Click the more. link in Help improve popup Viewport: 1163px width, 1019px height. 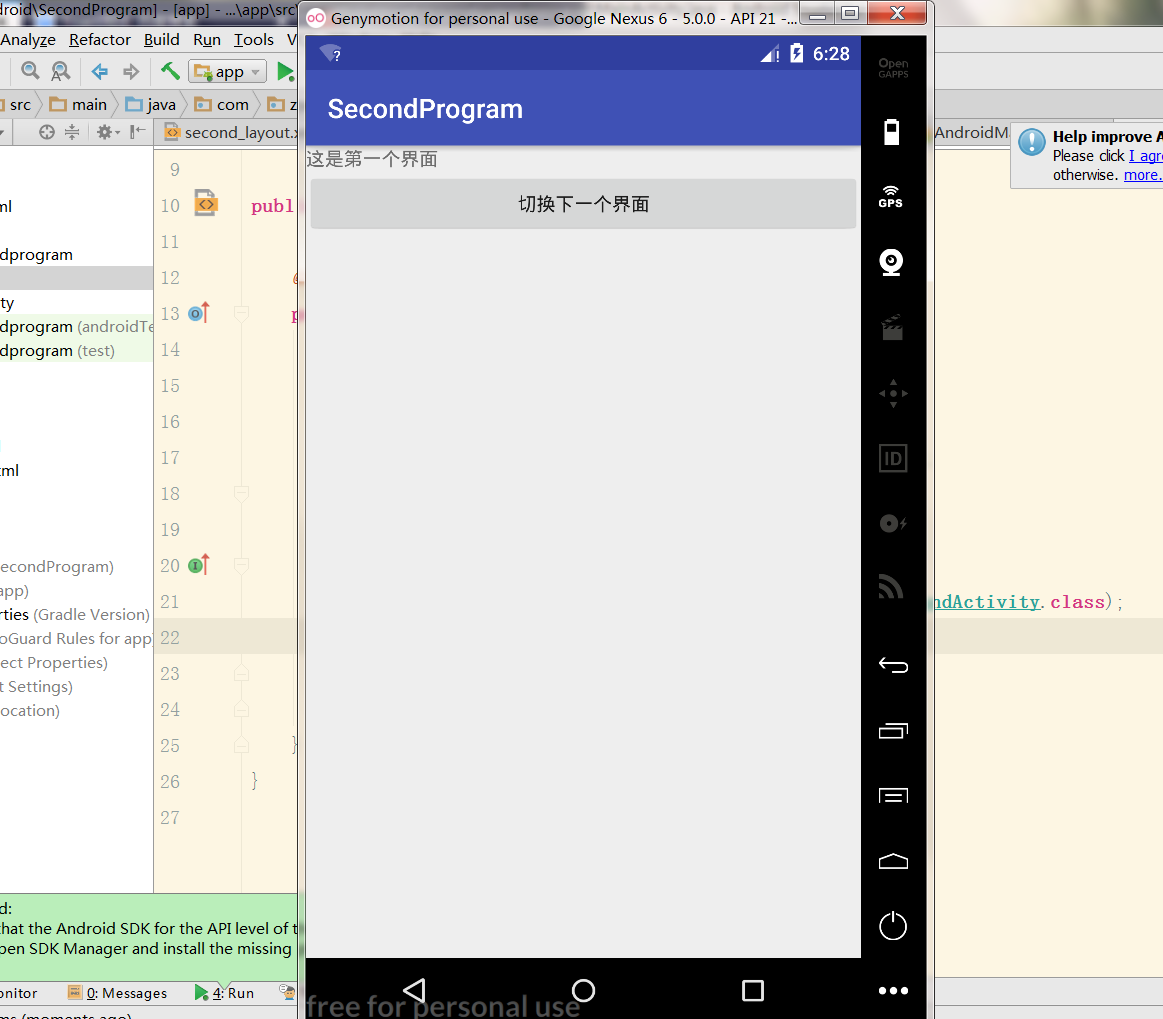coord(1142,175)
